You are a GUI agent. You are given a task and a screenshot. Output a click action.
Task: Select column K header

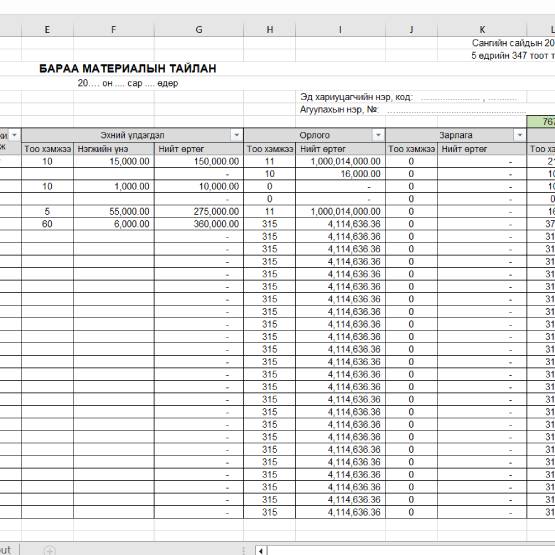coord(482,30)
